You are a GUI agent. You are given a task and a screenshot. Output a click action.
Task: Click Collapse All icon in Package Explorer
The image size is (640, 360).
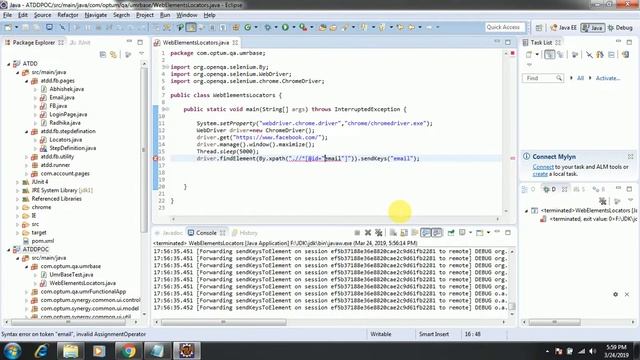tap(103, 54)
